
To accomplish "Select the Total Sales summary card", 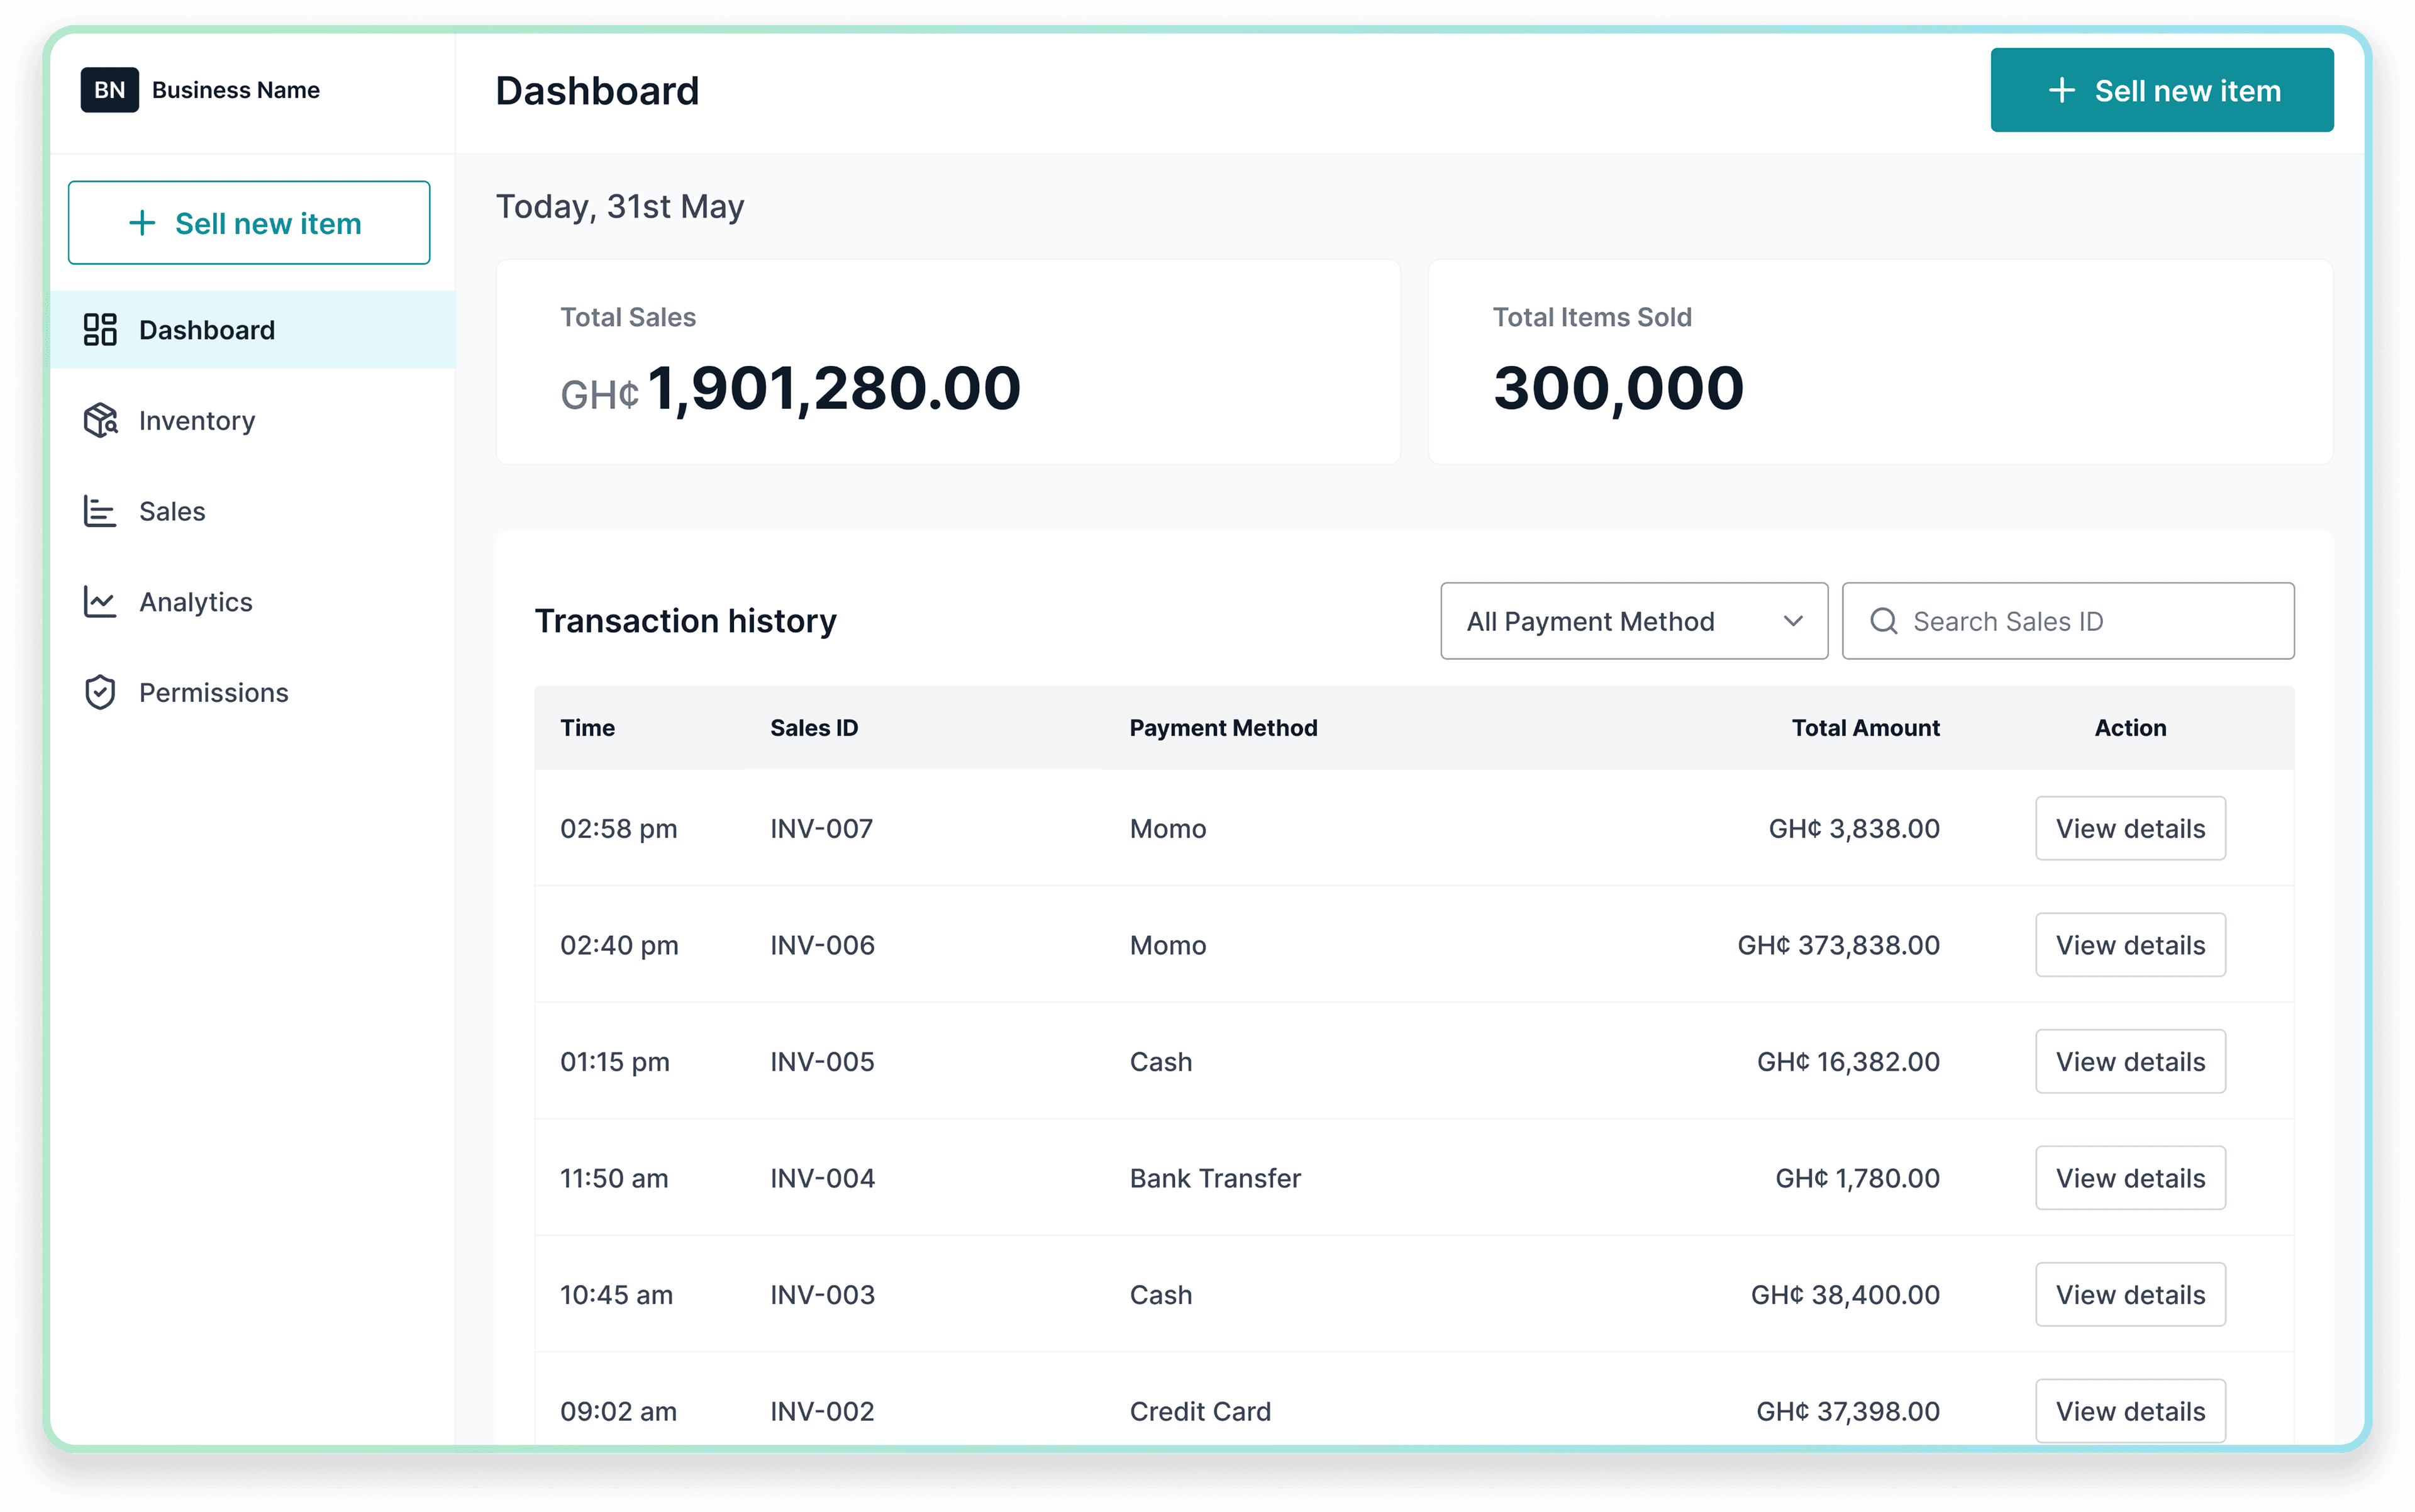I will click(x=948, y=362).
